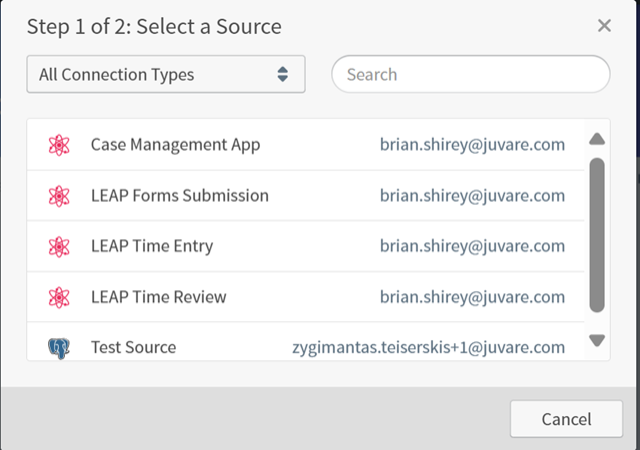Select the Case Management App source
The image size is (640, 450).
(x=306, y=145)
